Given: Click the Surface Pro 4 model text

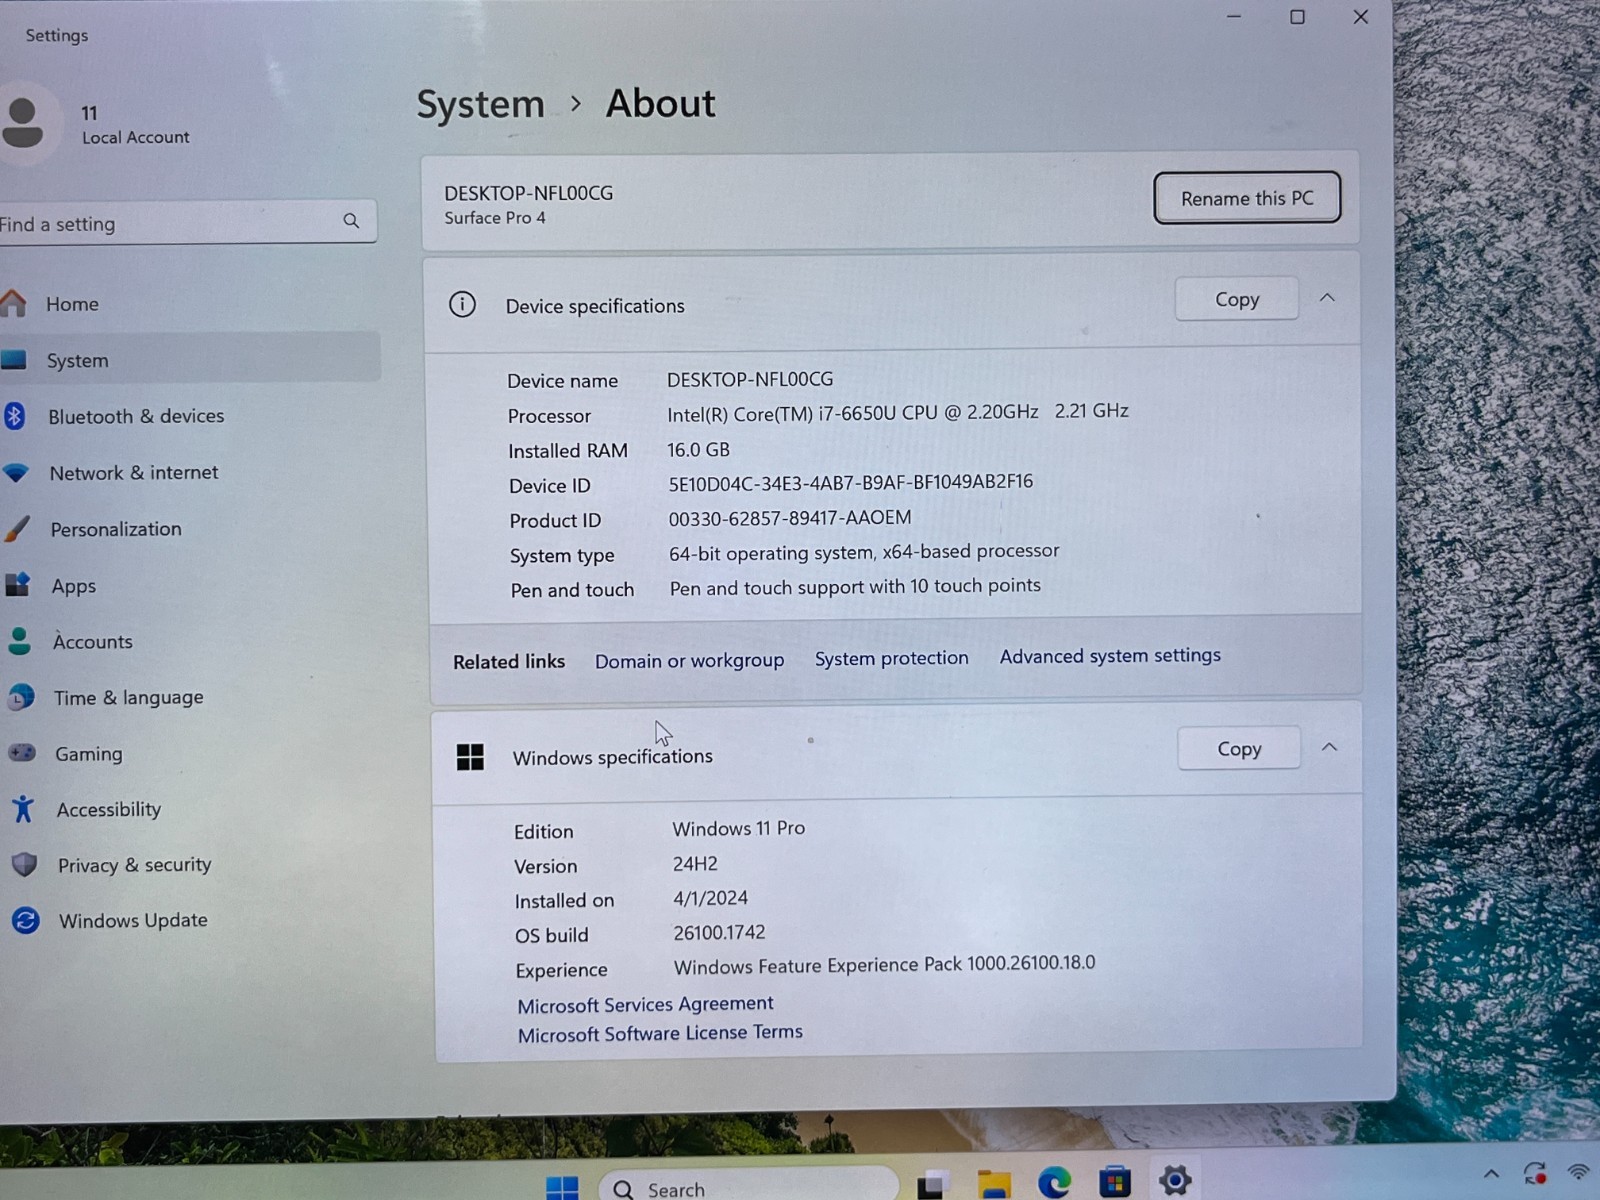Looking at the screenshot, I should click(495, 218).
